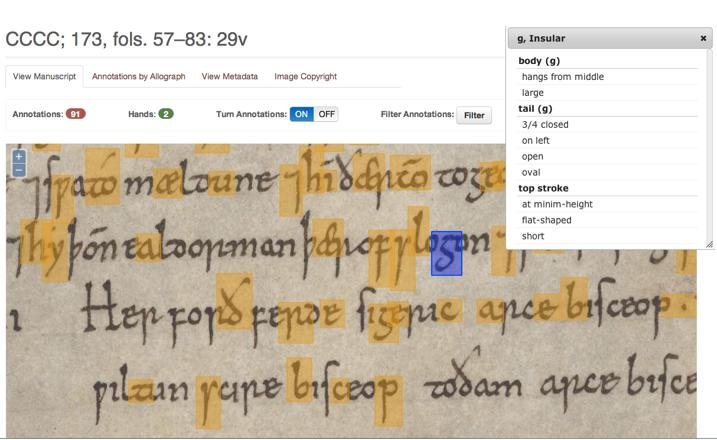Image resolution: width=717 pixels, height=440 pixels.
Task: Click 'at minim-height' top stroke feature
Action: (x=607, y=204)
